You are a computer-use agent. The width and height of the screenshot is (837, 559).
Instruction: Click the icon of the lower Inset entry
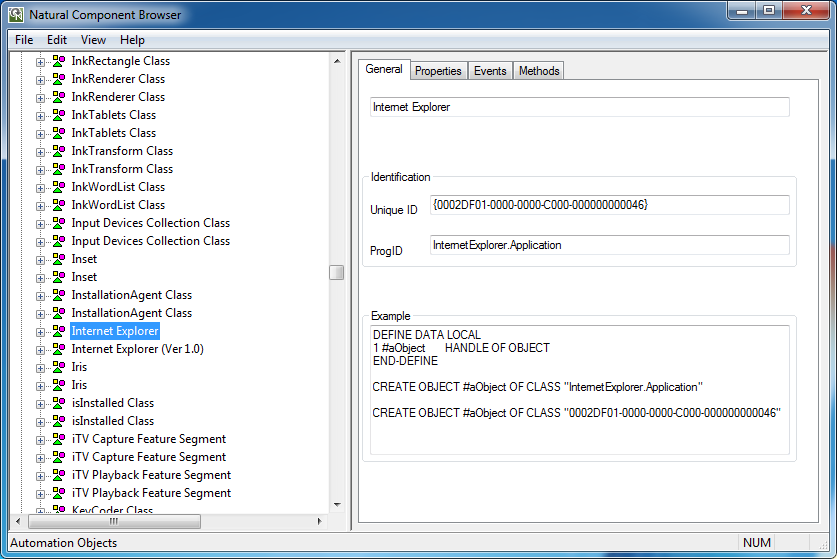59,277
